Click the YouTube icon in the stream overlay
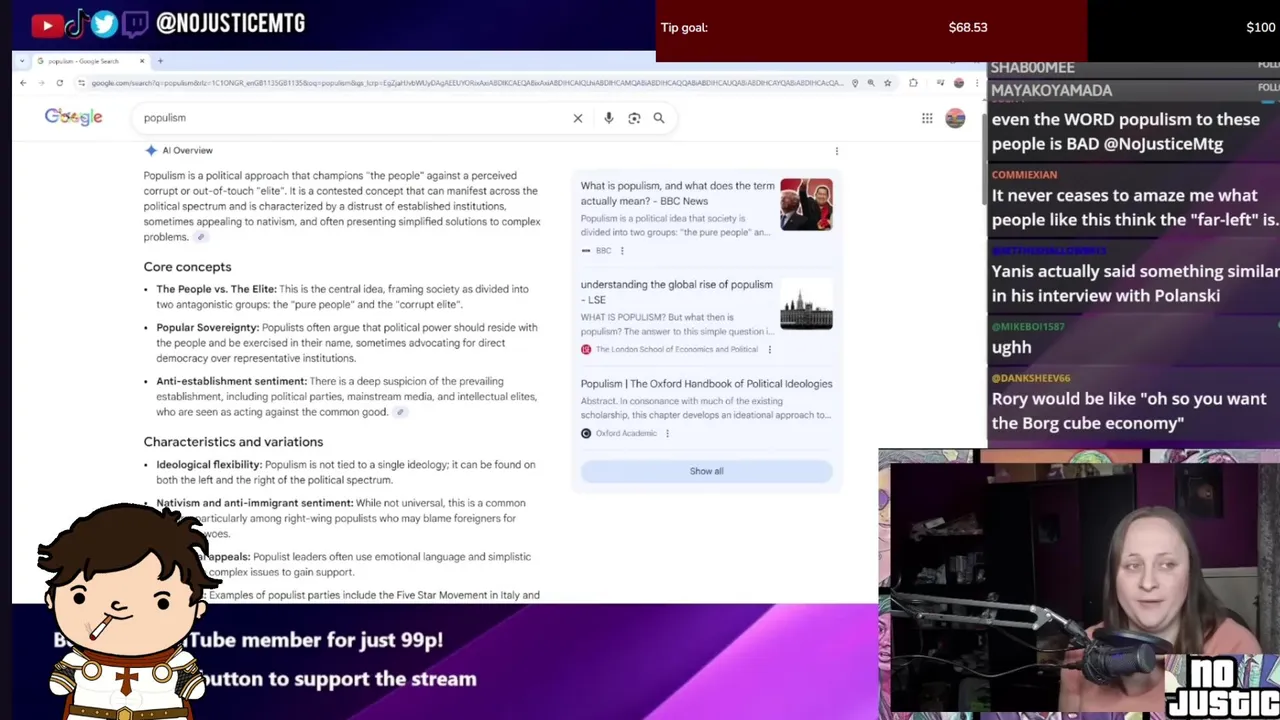This screenshot has width=1280, height=720. [x=46, y=24]
